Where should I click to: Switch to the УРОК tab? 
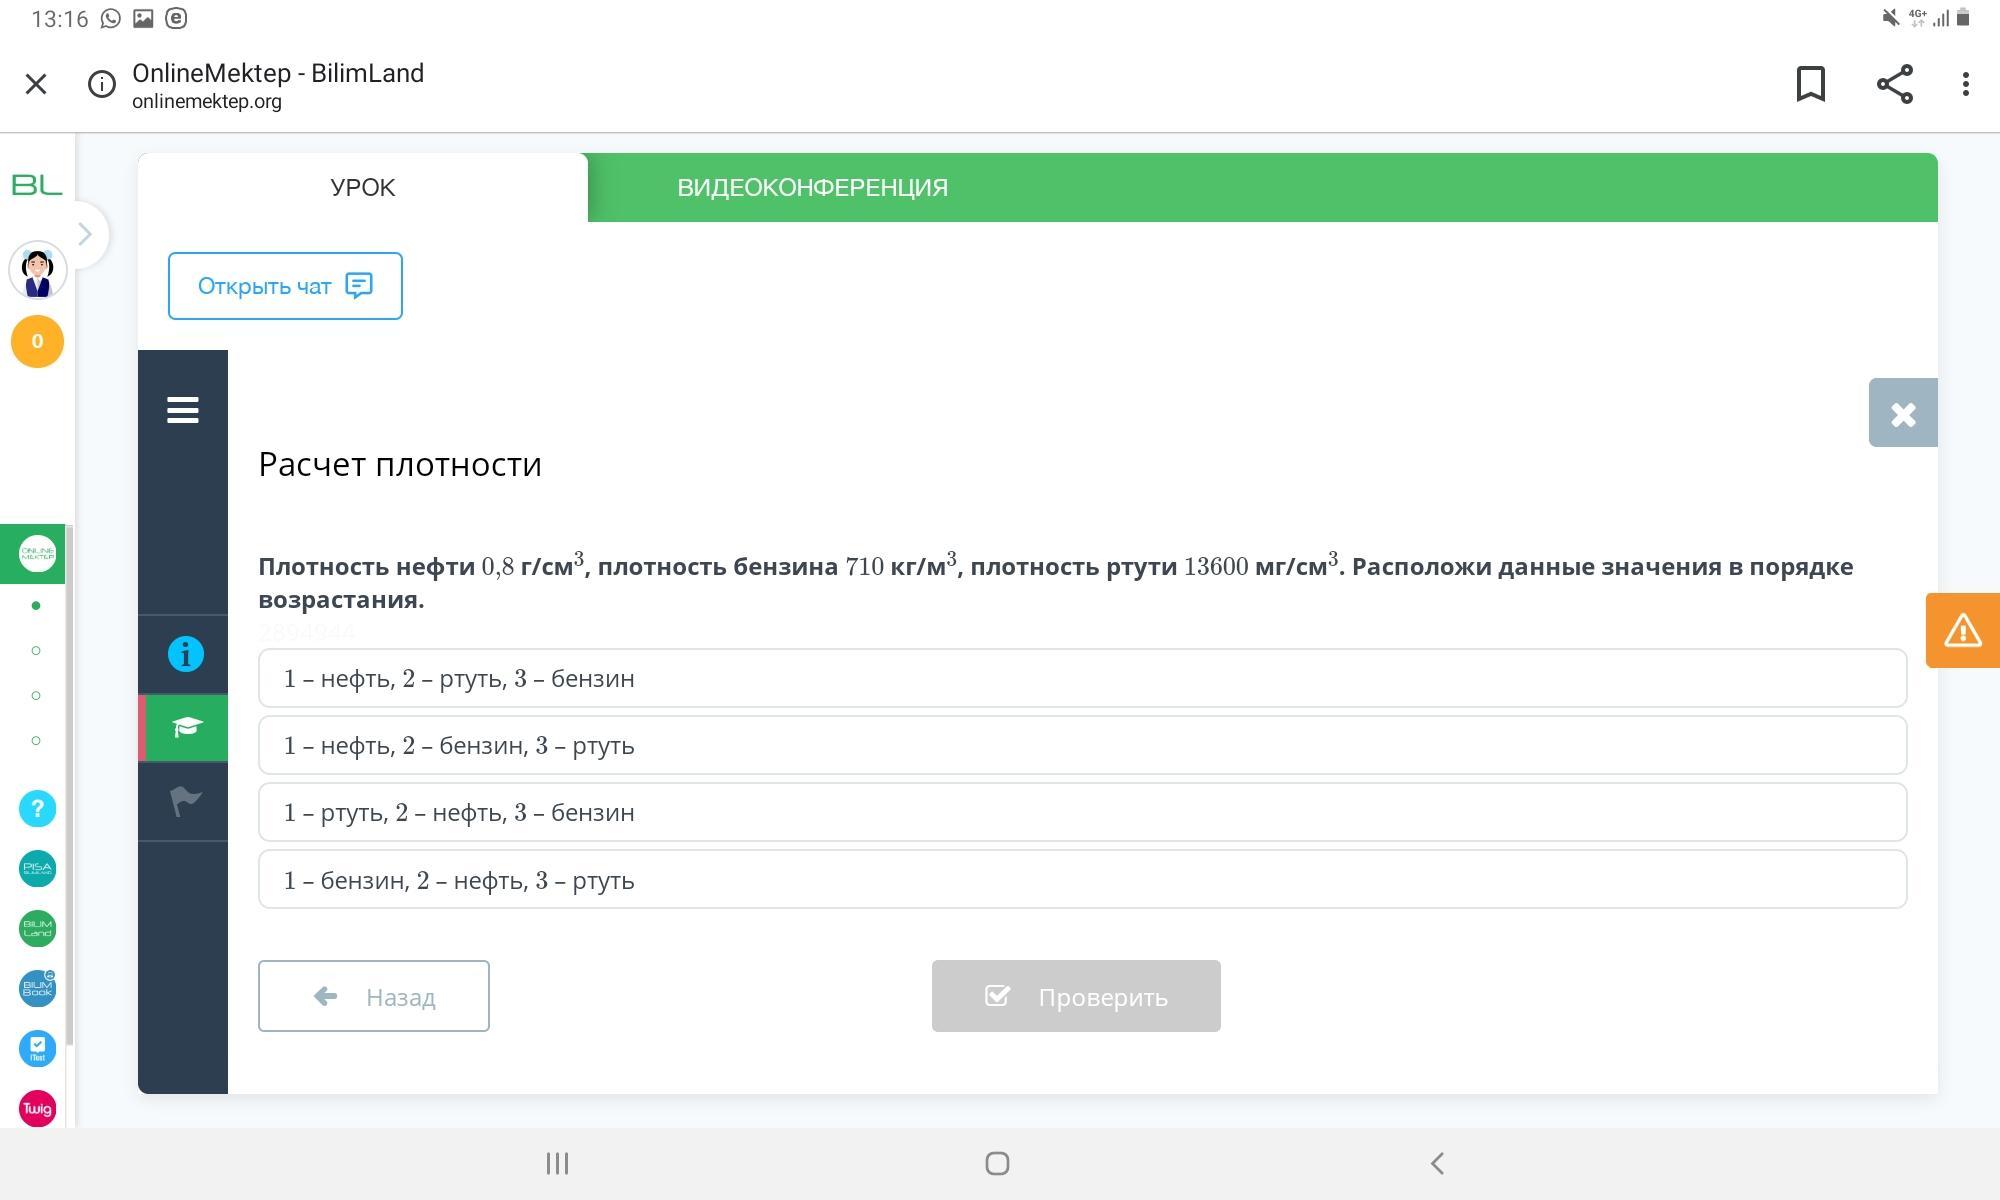tap(362, 188)
